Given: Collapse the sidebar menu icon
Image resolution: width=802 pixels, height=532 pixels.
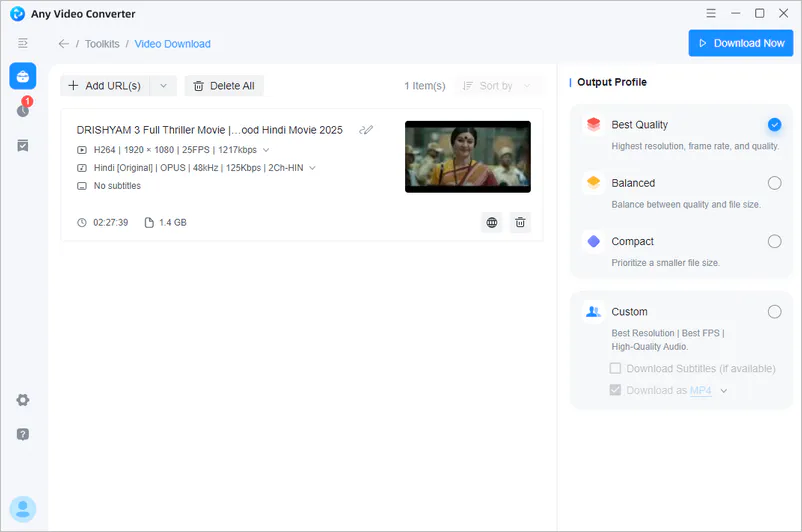Looking at the screenshot, I should click(23, 43).
